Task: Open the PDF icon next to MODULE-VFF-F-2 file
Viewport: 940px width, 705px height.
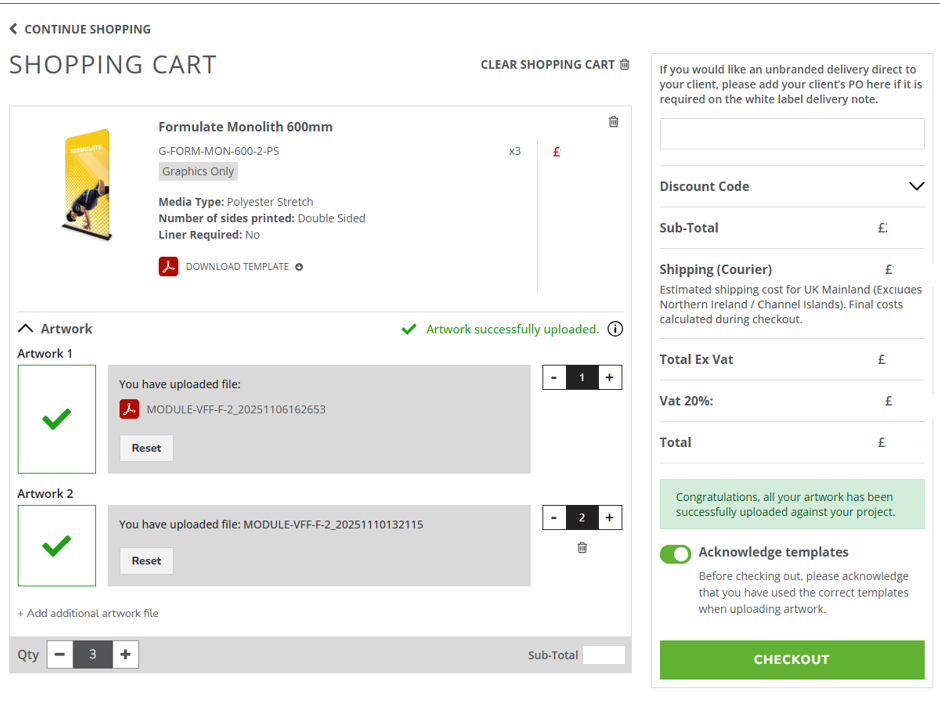Action: point(131,408)
